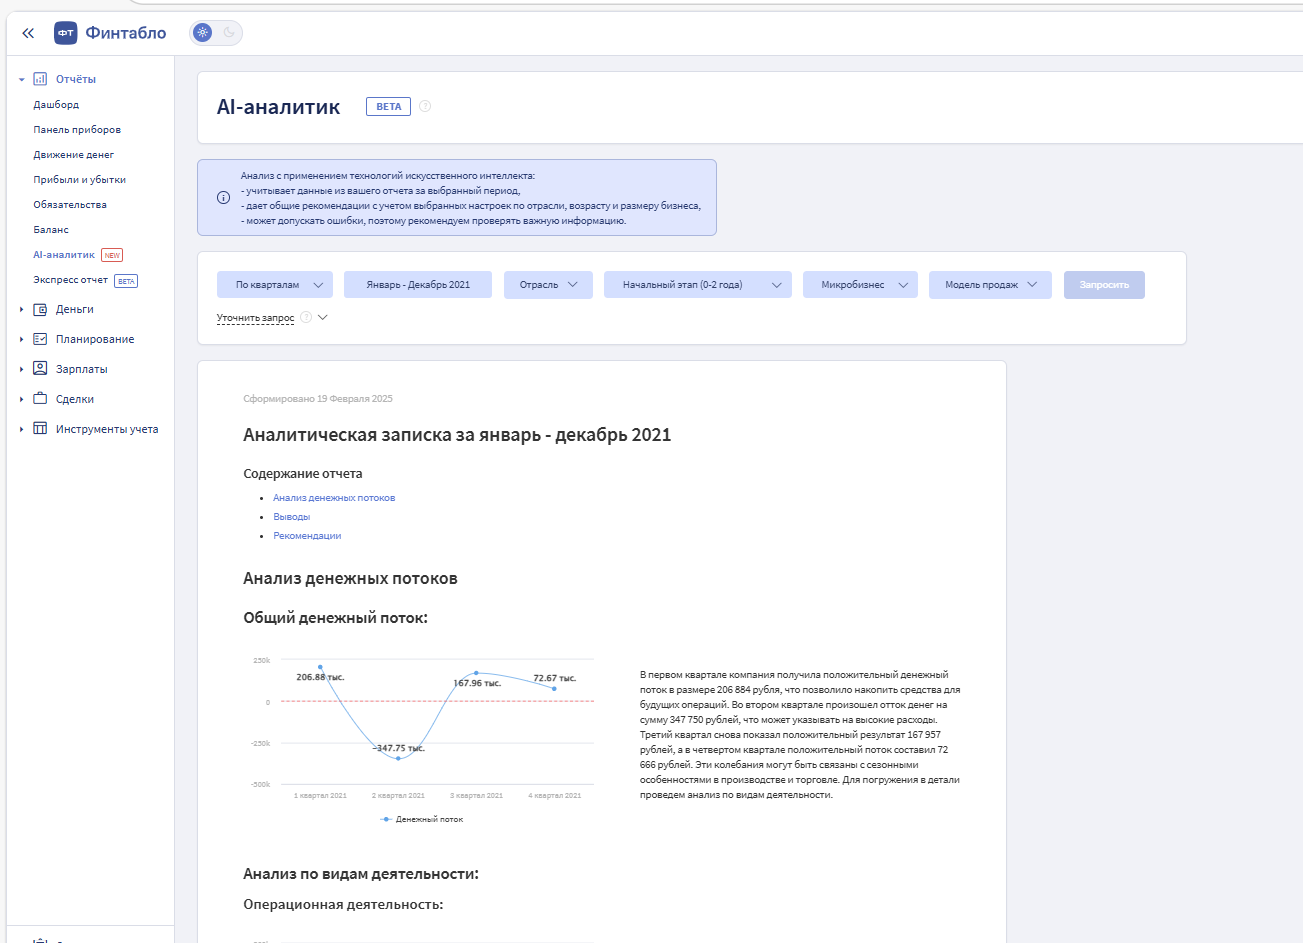Click help icon next to BETA badge
The height and width of the screenshot is (943, 1303).
click(425, 106)
